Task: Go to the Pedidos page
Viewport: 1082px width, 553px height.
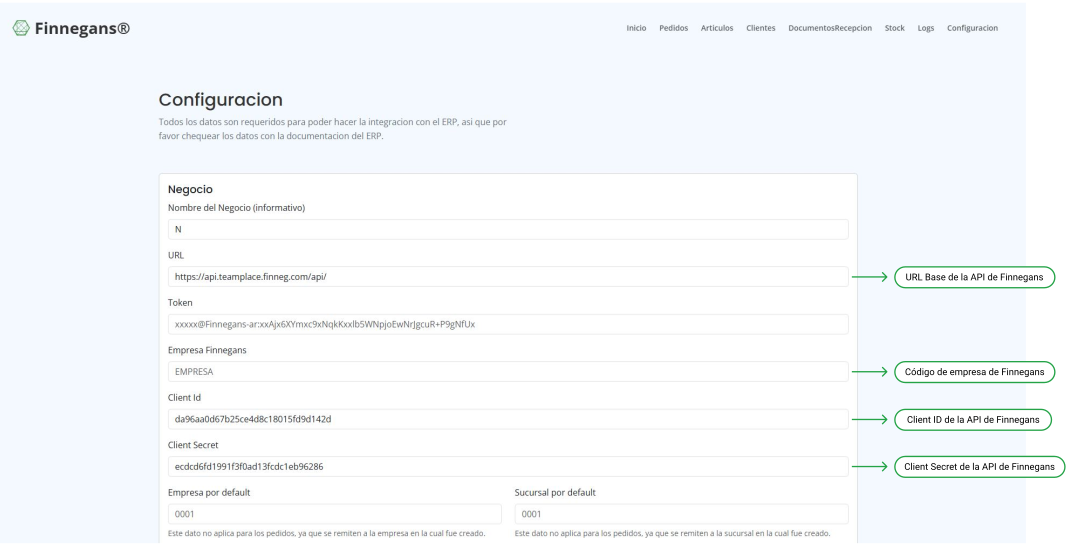Action: click(x=674, y=27)
